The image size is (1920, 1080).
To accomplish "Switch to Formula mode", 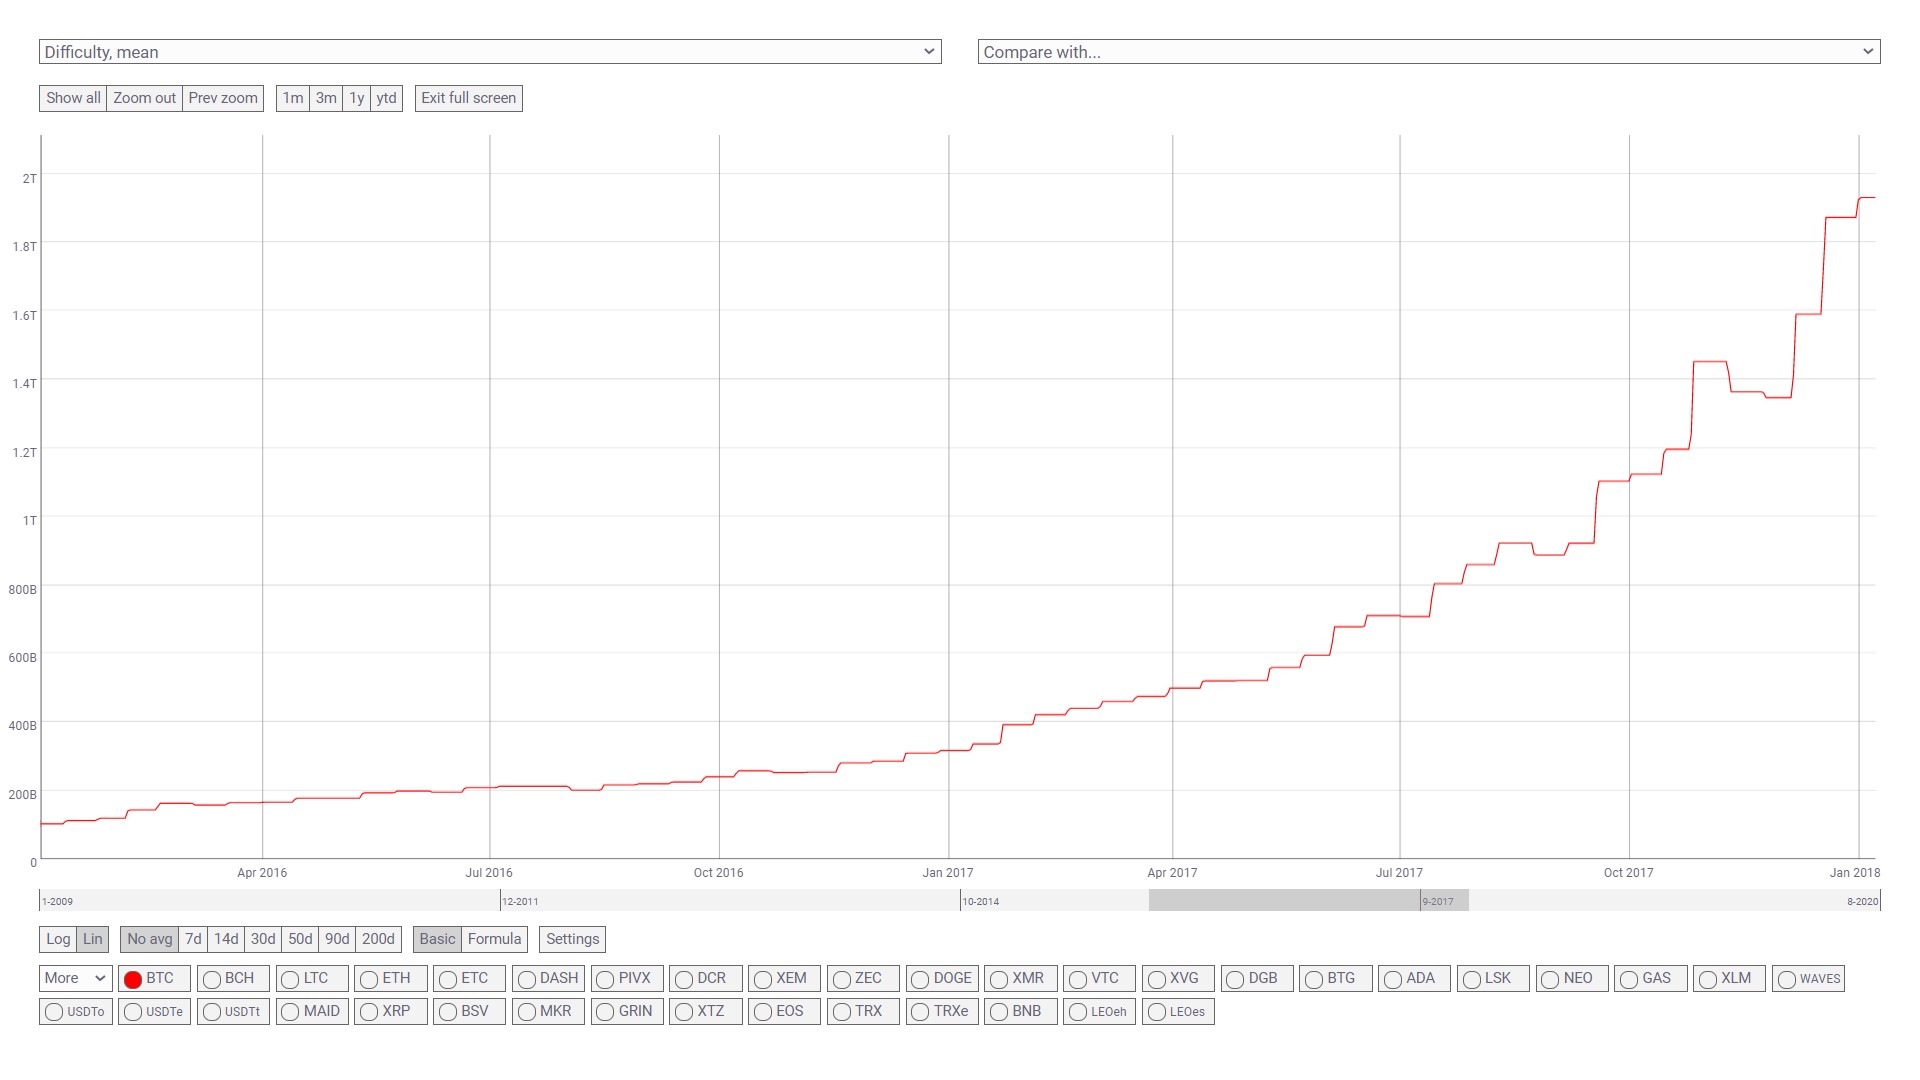I will 494,939.
